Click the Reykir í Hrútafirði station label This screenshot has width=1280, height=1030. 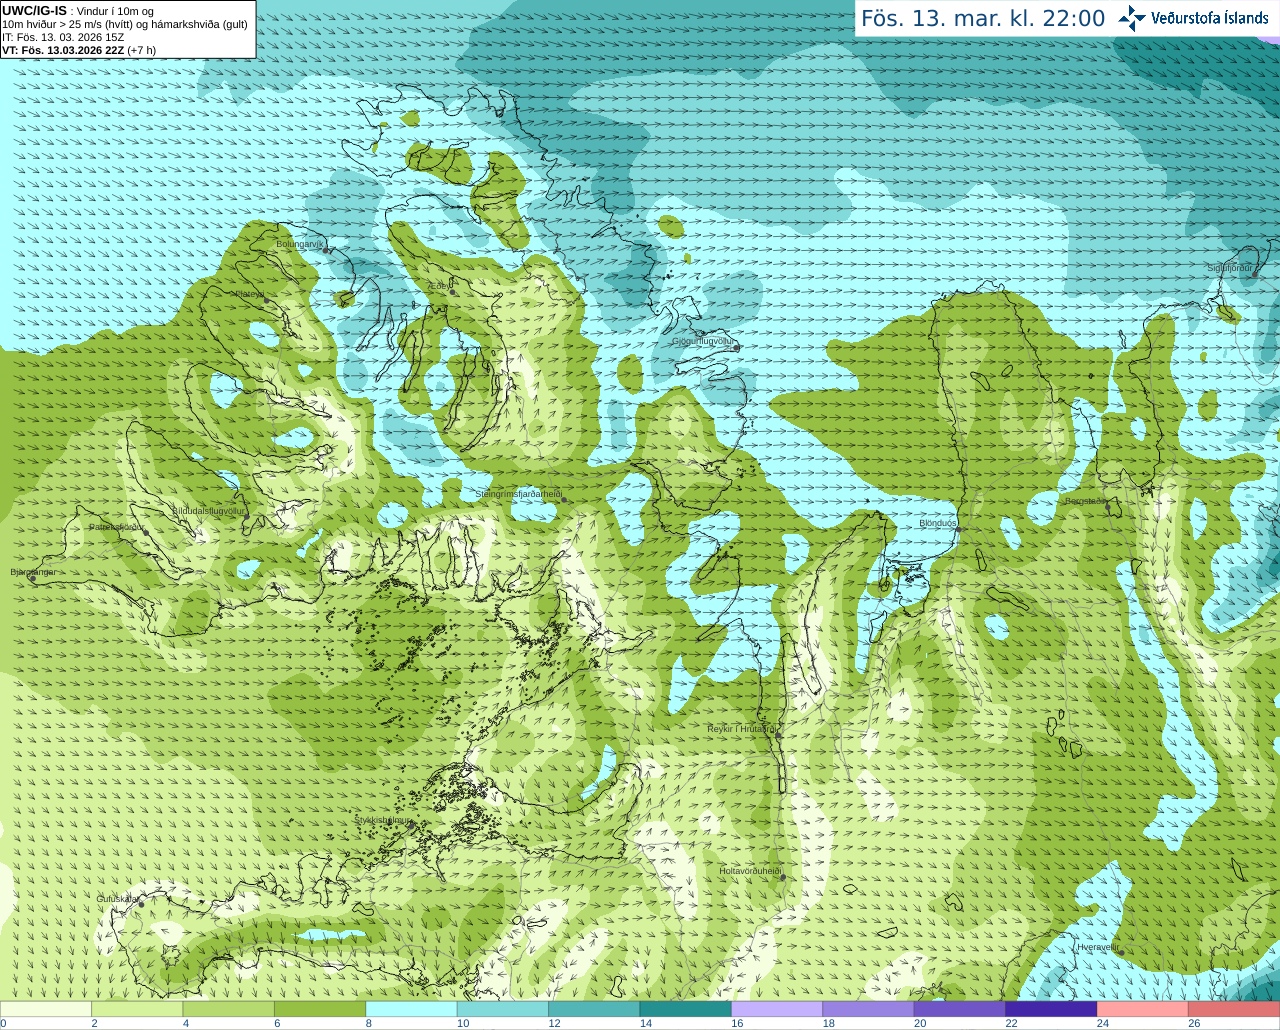pos(741,729)
